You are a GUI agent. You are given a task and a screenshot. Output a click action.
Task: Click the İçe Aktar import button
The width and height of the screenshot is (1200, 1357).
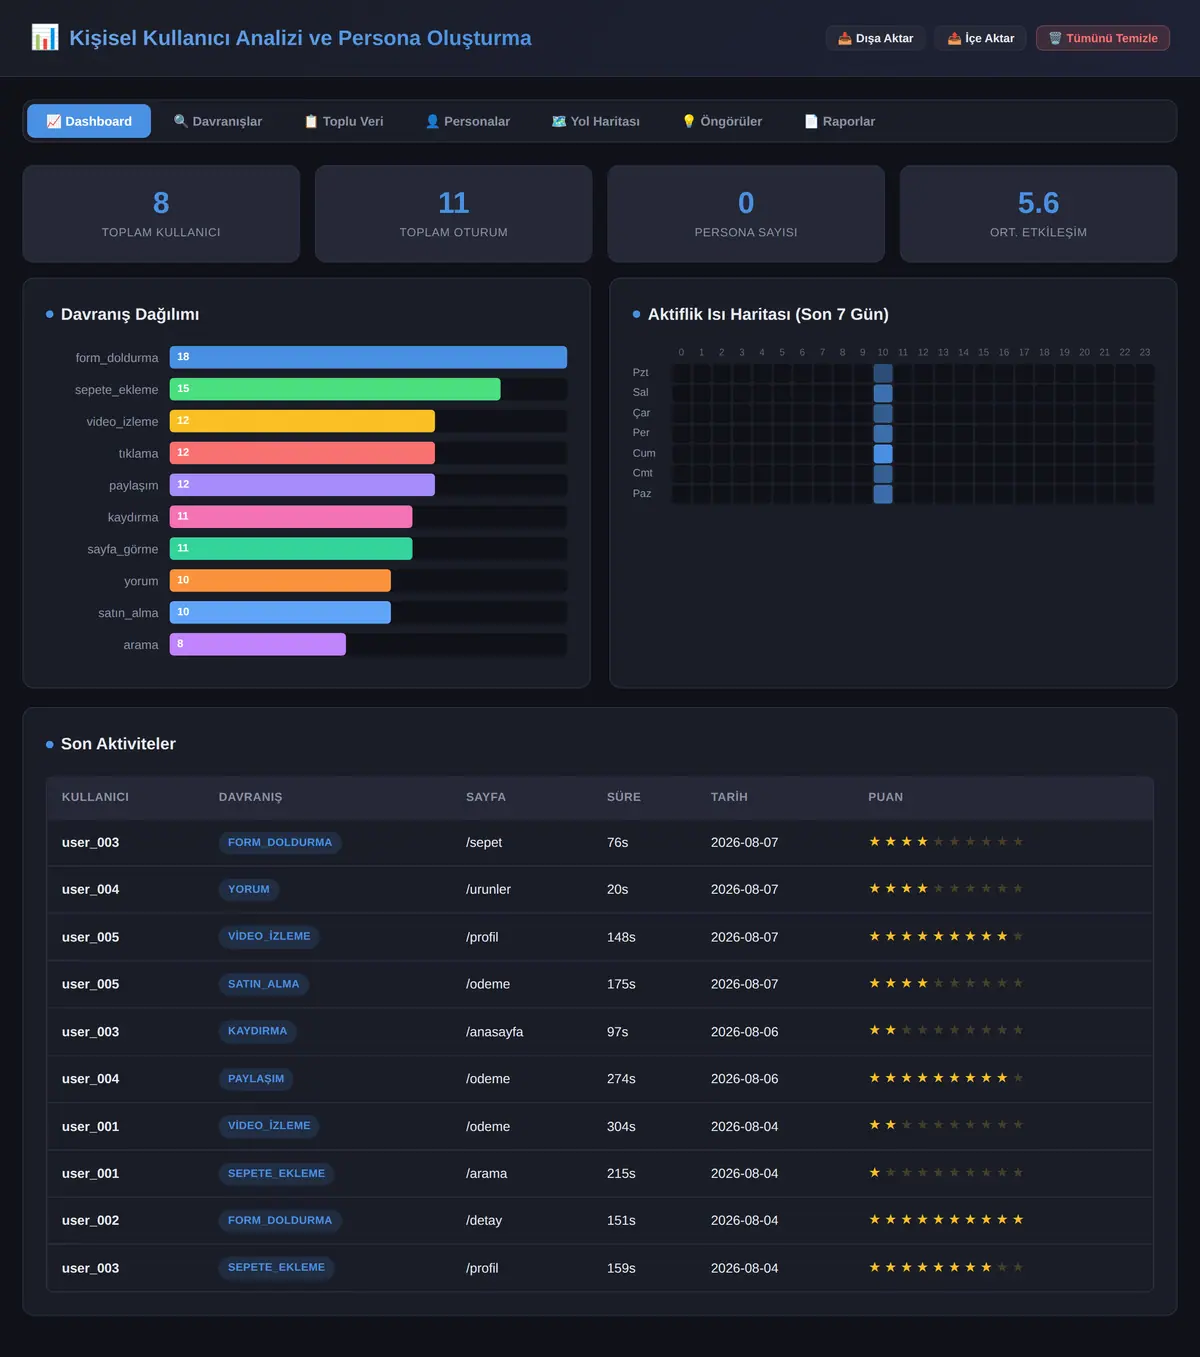click(981, 38)
